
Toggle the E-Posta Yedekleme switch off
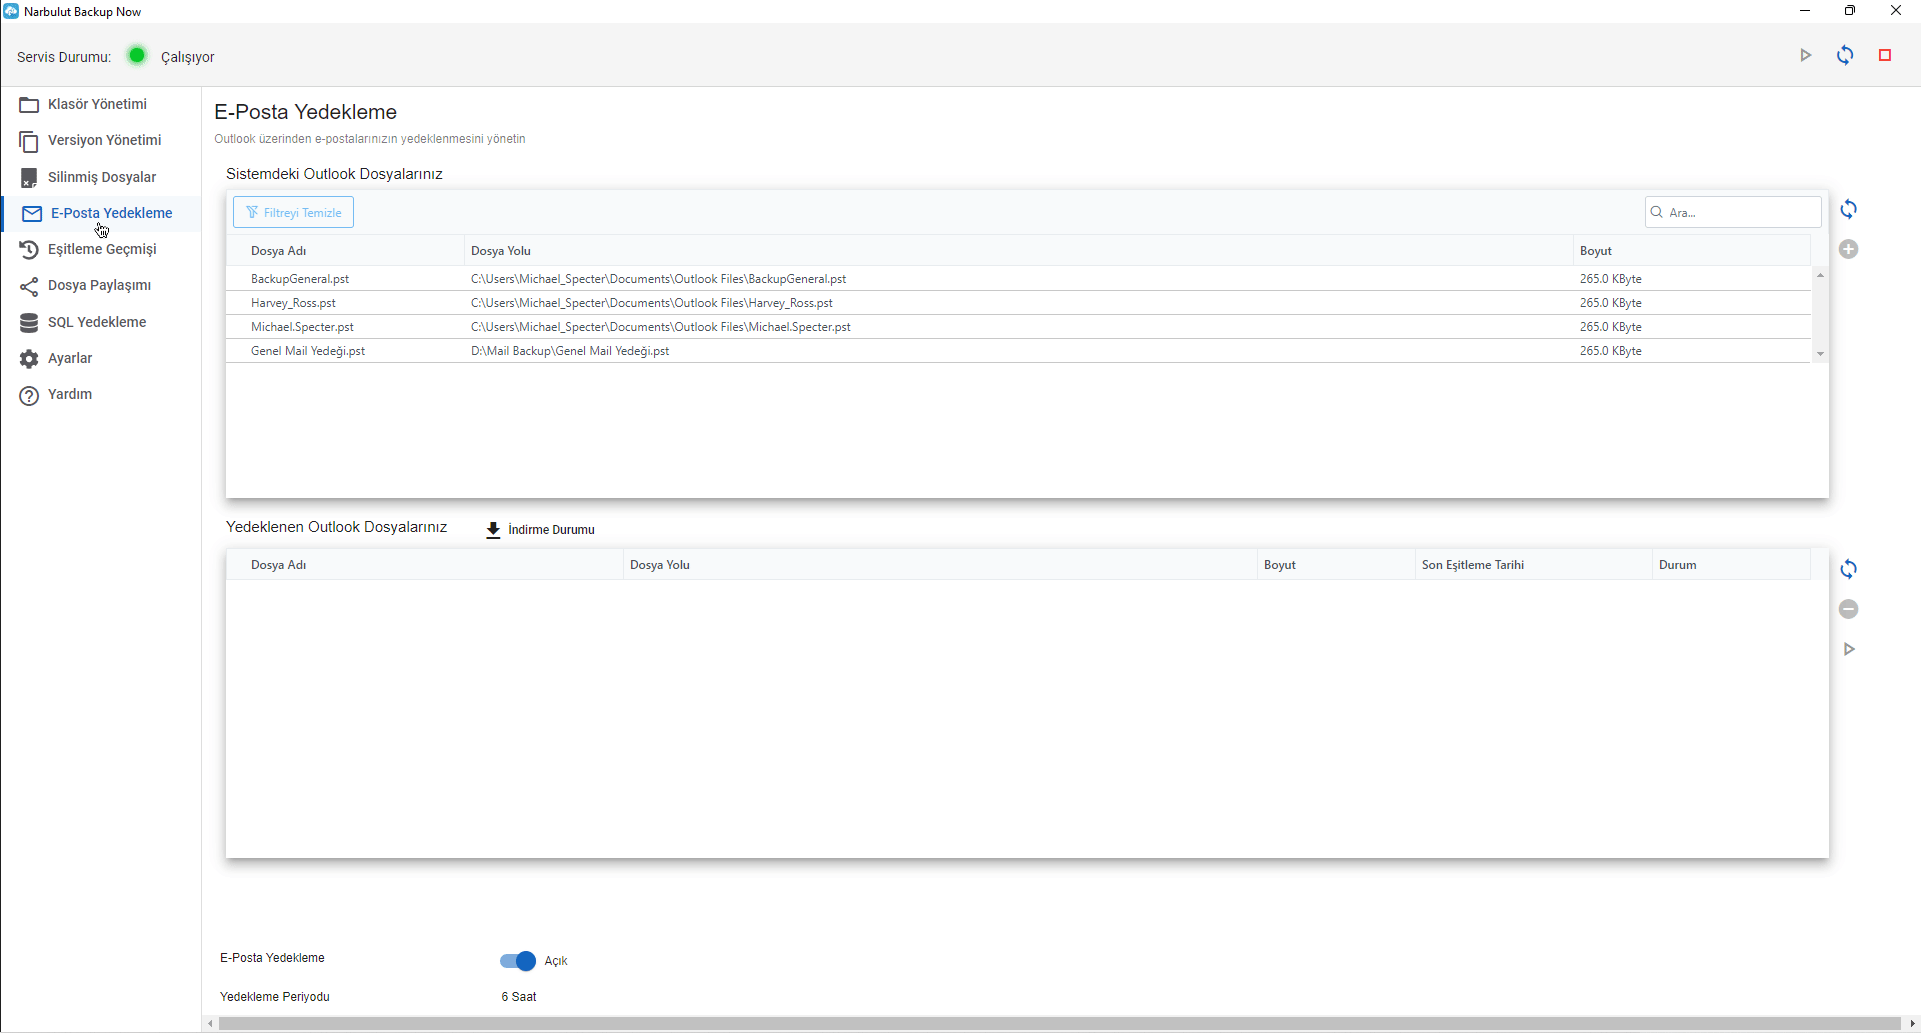pos(518,961)
